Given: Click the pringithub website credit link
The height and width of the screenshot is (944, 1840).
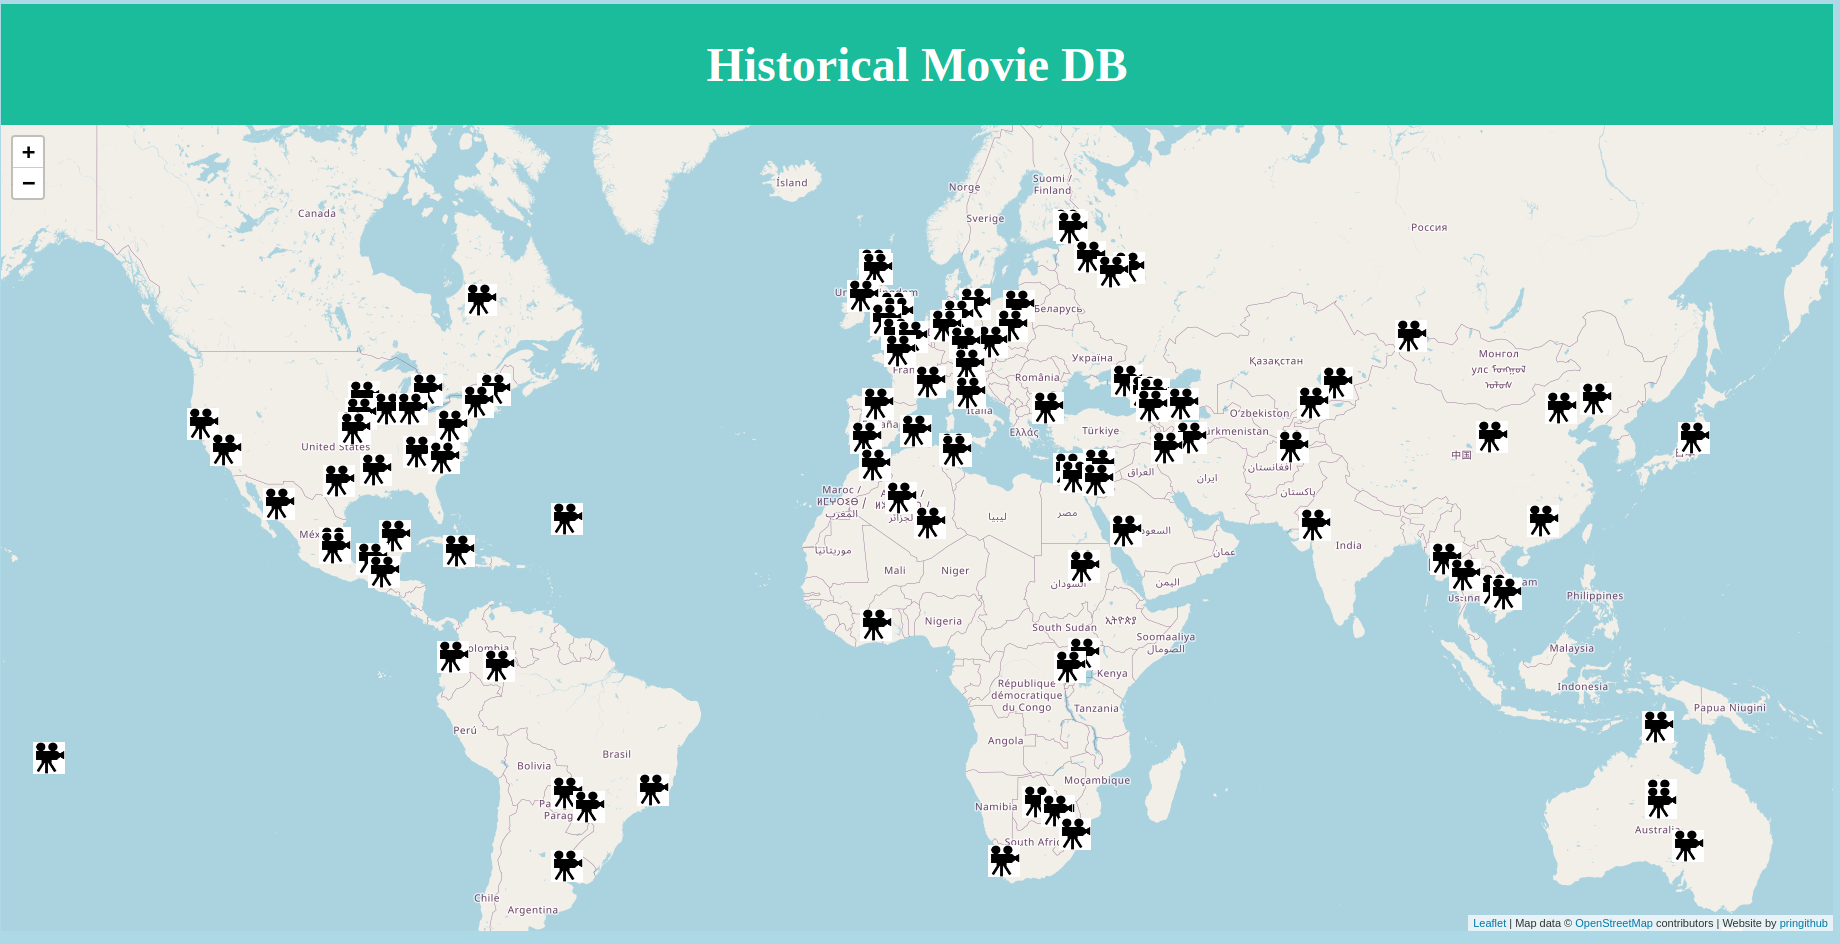Looking at the screenshot, I should point(1801,923).
